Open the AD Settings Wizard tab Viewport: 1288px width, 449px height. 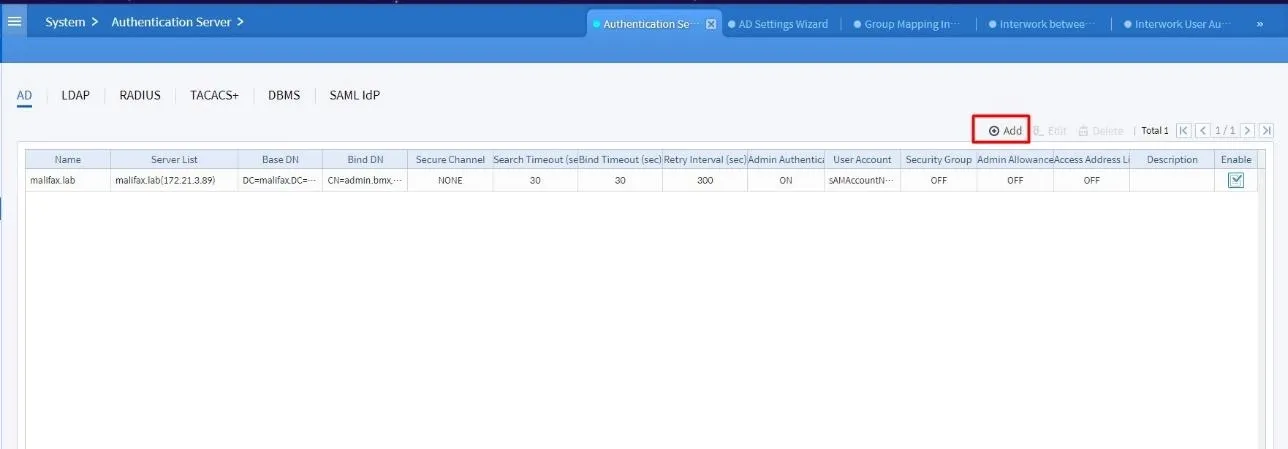(x=779, y=24)
